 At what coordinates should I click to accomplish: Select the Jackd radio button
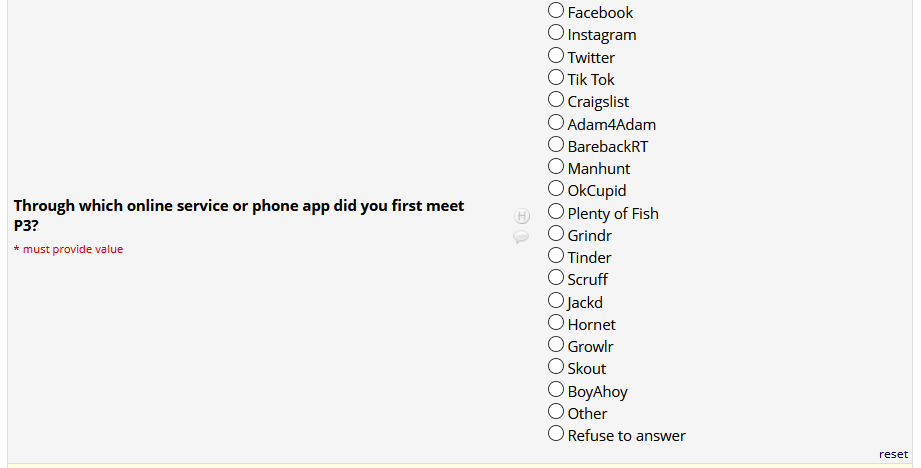point(556,300)
